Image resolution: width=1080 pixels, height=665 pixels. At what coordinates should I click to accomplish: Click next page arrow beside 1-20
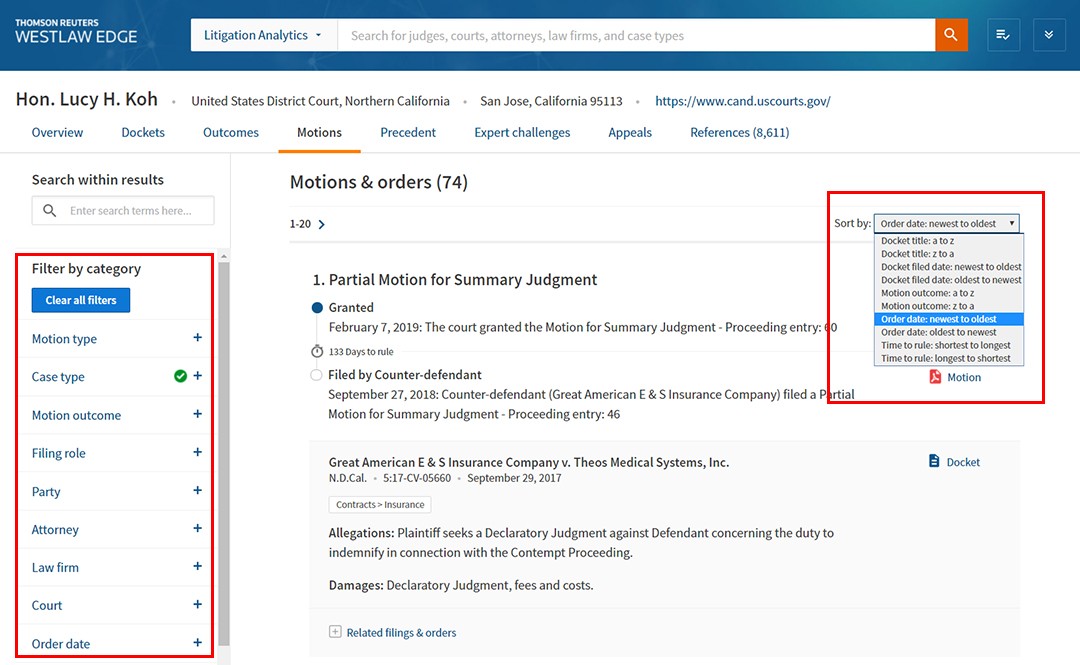click(321, 225)
